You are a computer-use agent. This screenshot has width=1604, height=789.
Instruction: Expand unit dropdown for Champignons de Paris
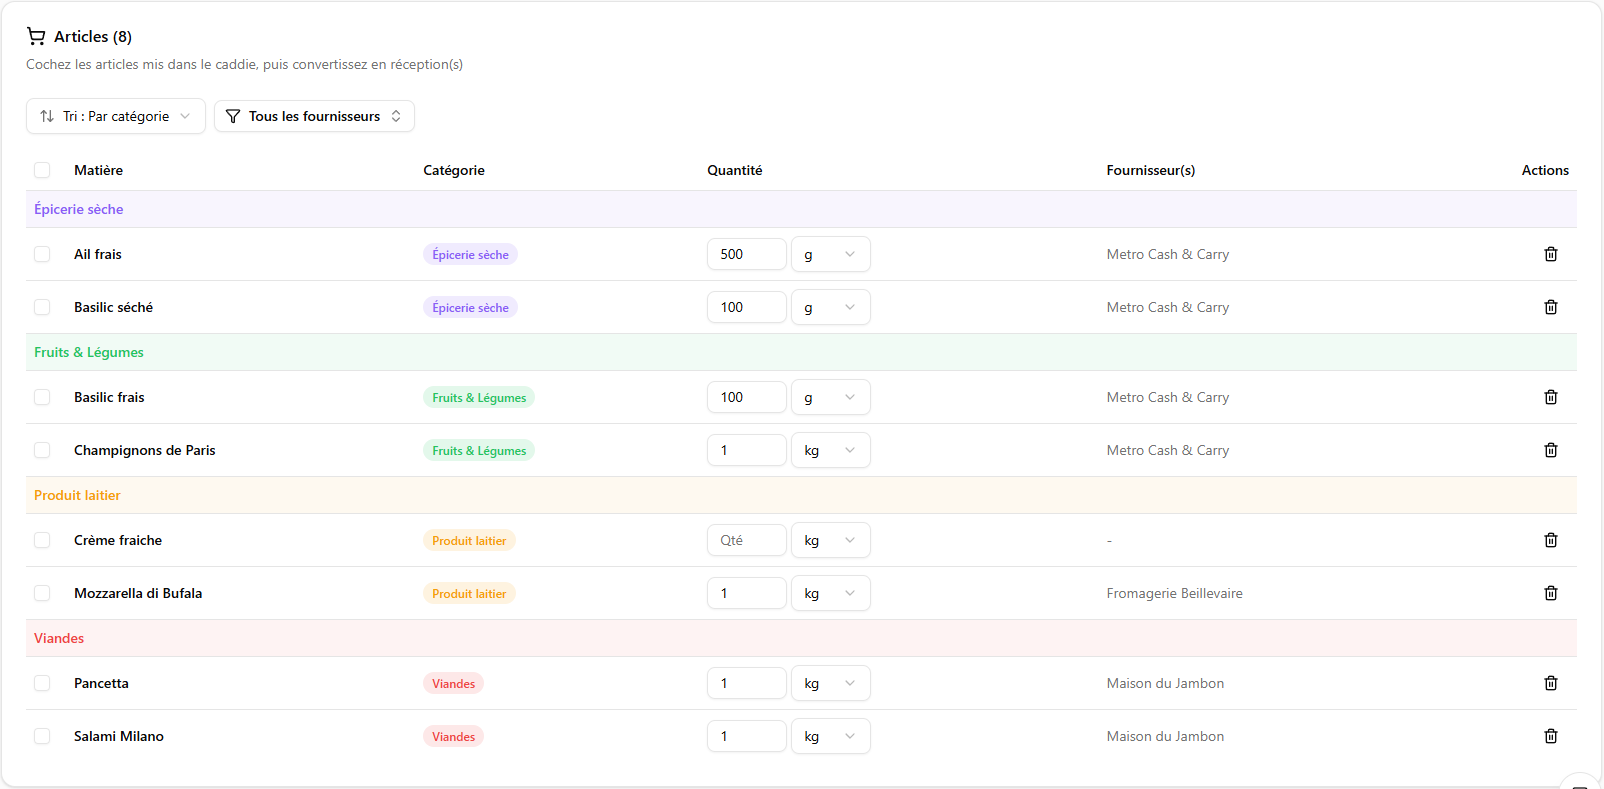coord(830,450)
